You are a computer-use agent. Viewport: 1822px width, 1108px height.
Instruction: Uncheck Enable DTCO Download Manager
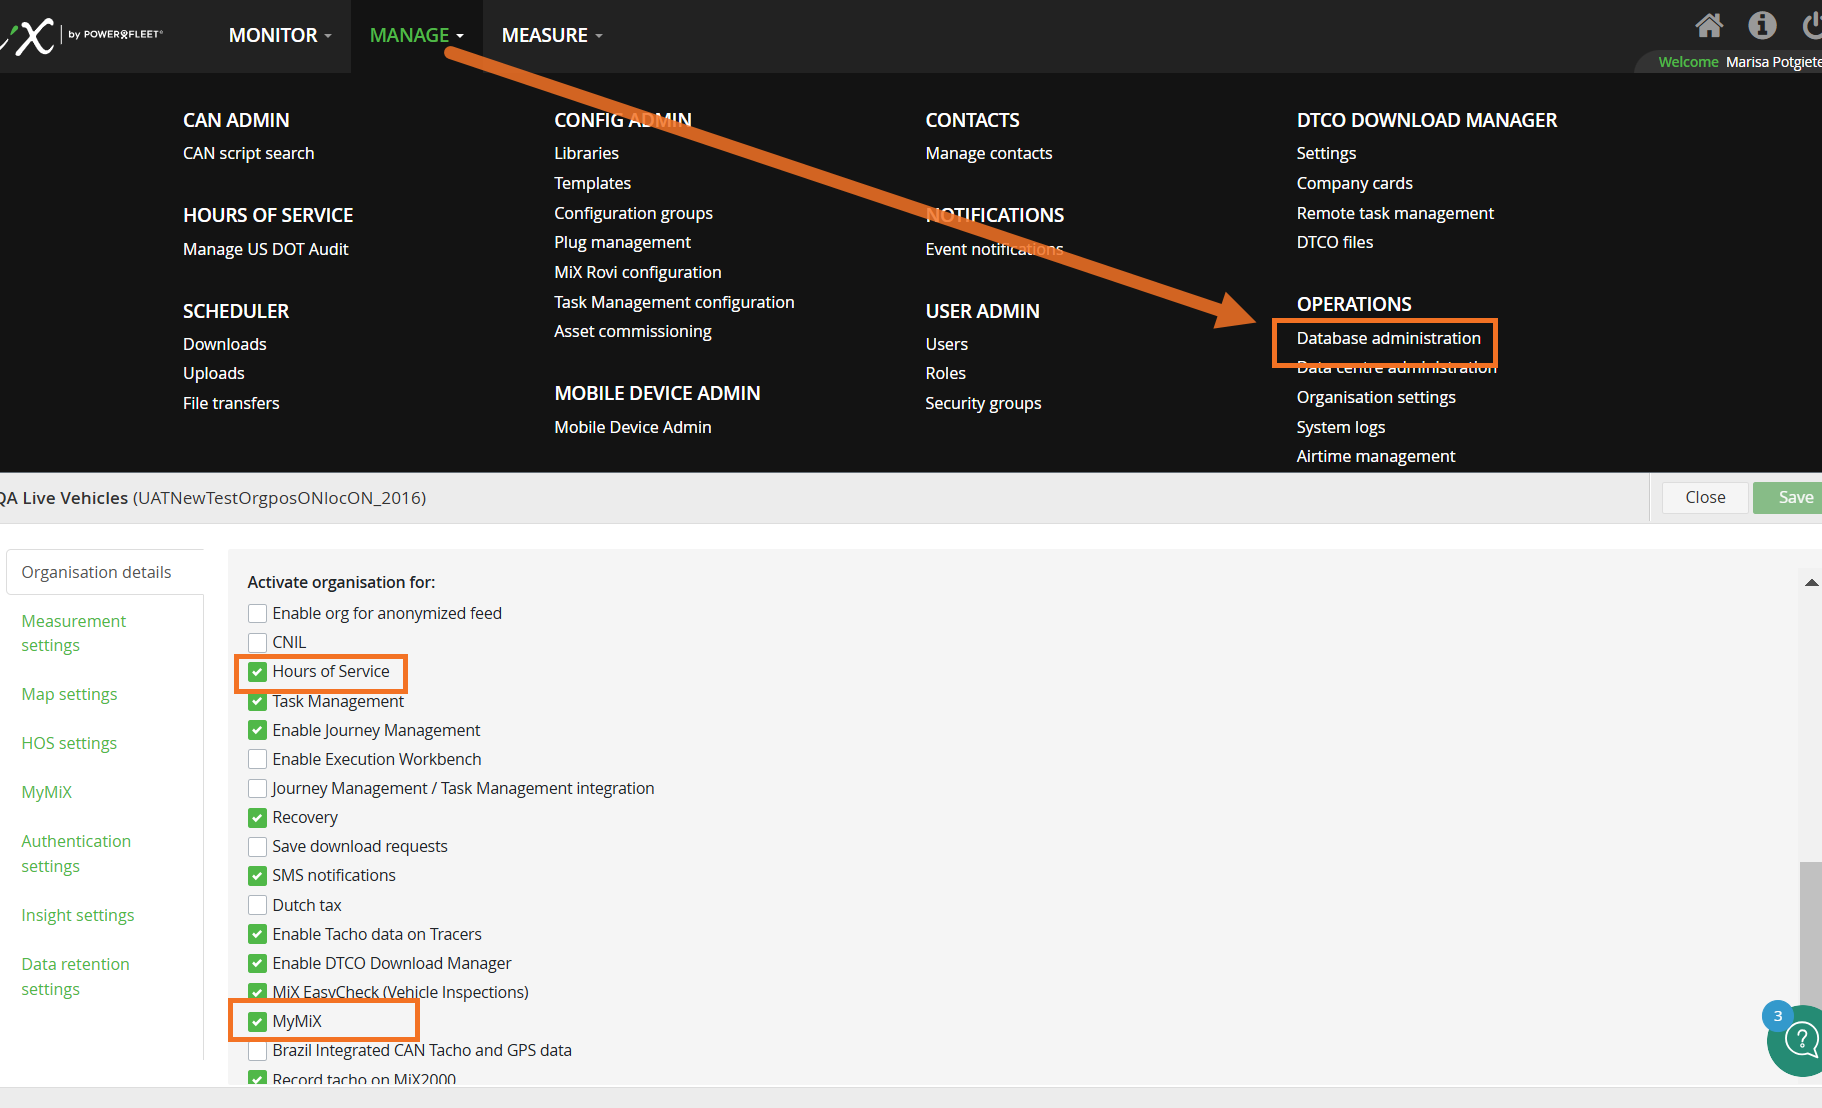click(x=257, y=963)
